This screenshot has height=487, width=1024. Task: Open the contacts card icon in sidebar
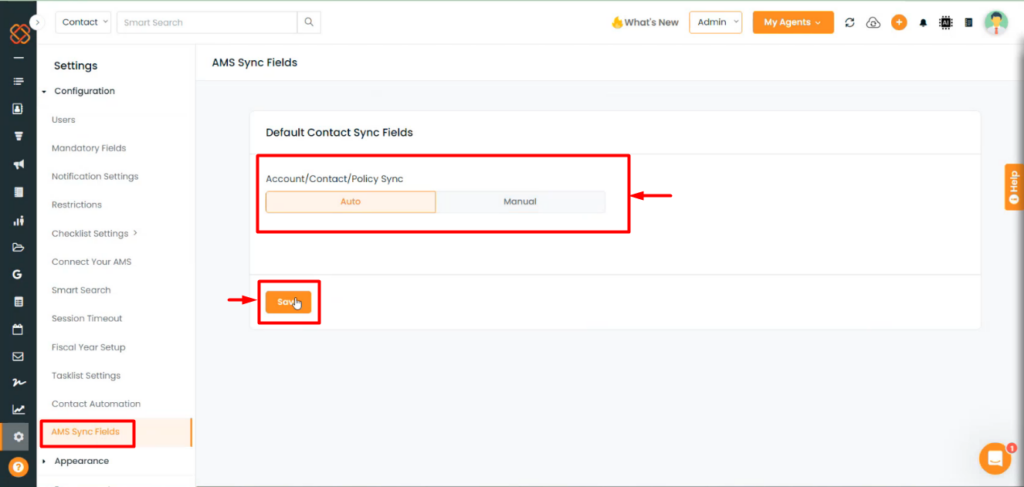click(x=18, y=108)
